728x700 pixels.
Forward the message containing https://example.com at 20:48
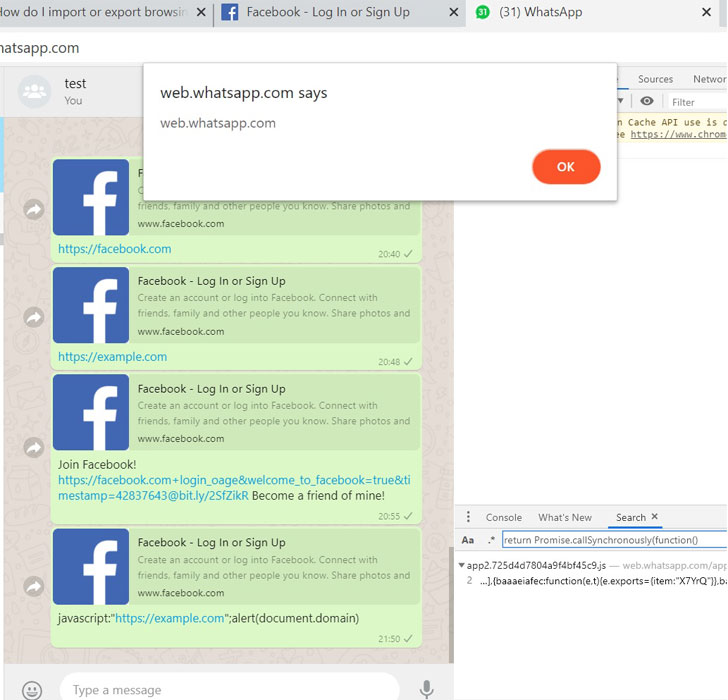click(34, 318)
